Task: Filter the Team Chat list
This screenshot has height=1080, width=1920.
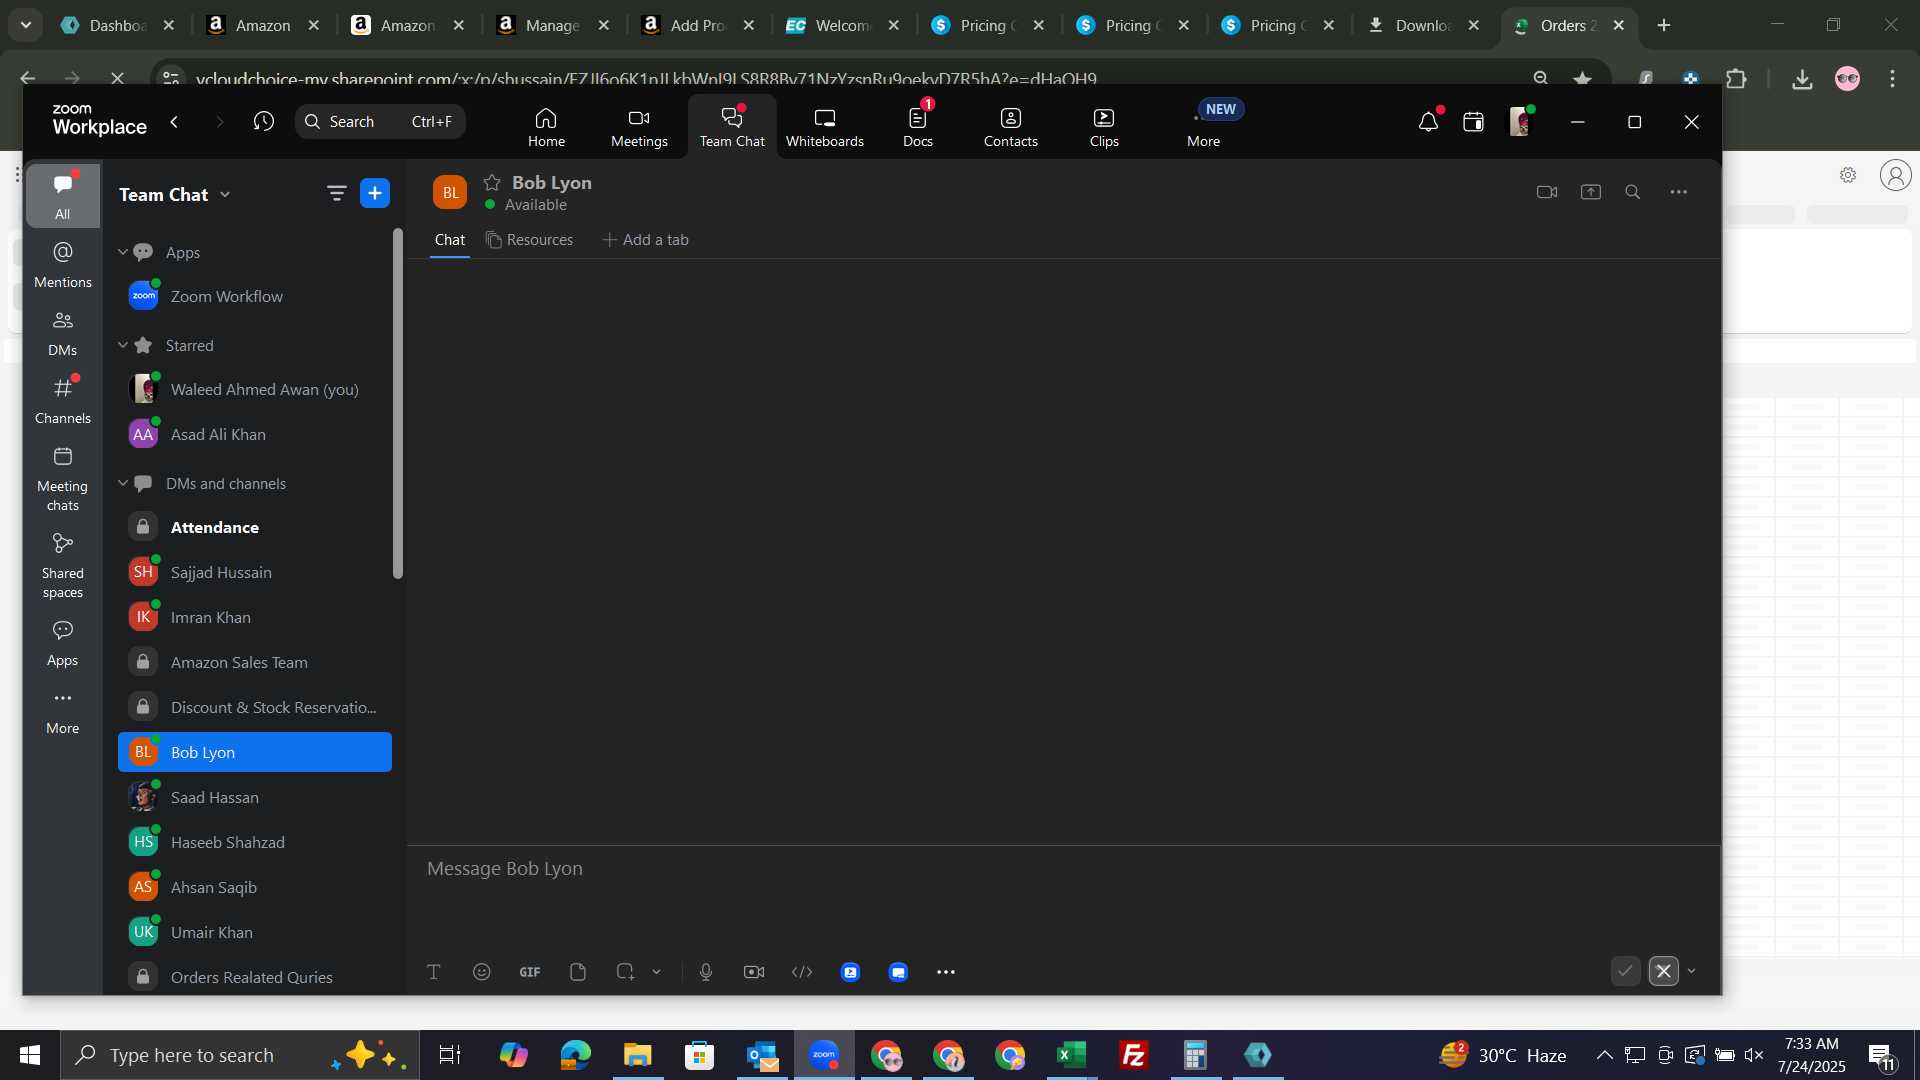Action: [x=336, y=194]
